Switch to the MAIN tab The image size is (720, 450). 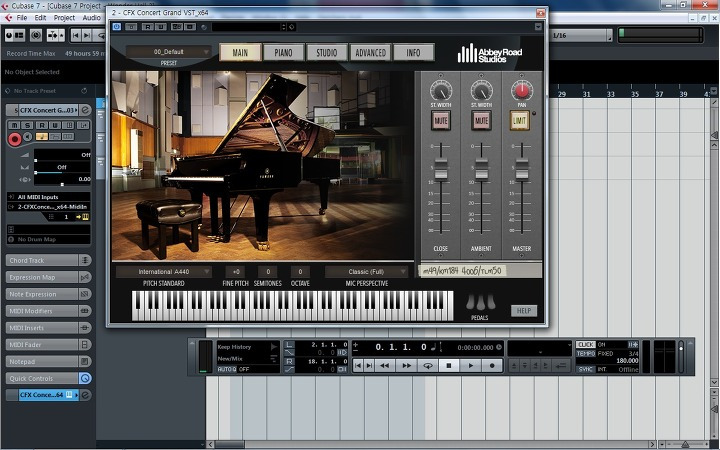(x=240, y=53)
